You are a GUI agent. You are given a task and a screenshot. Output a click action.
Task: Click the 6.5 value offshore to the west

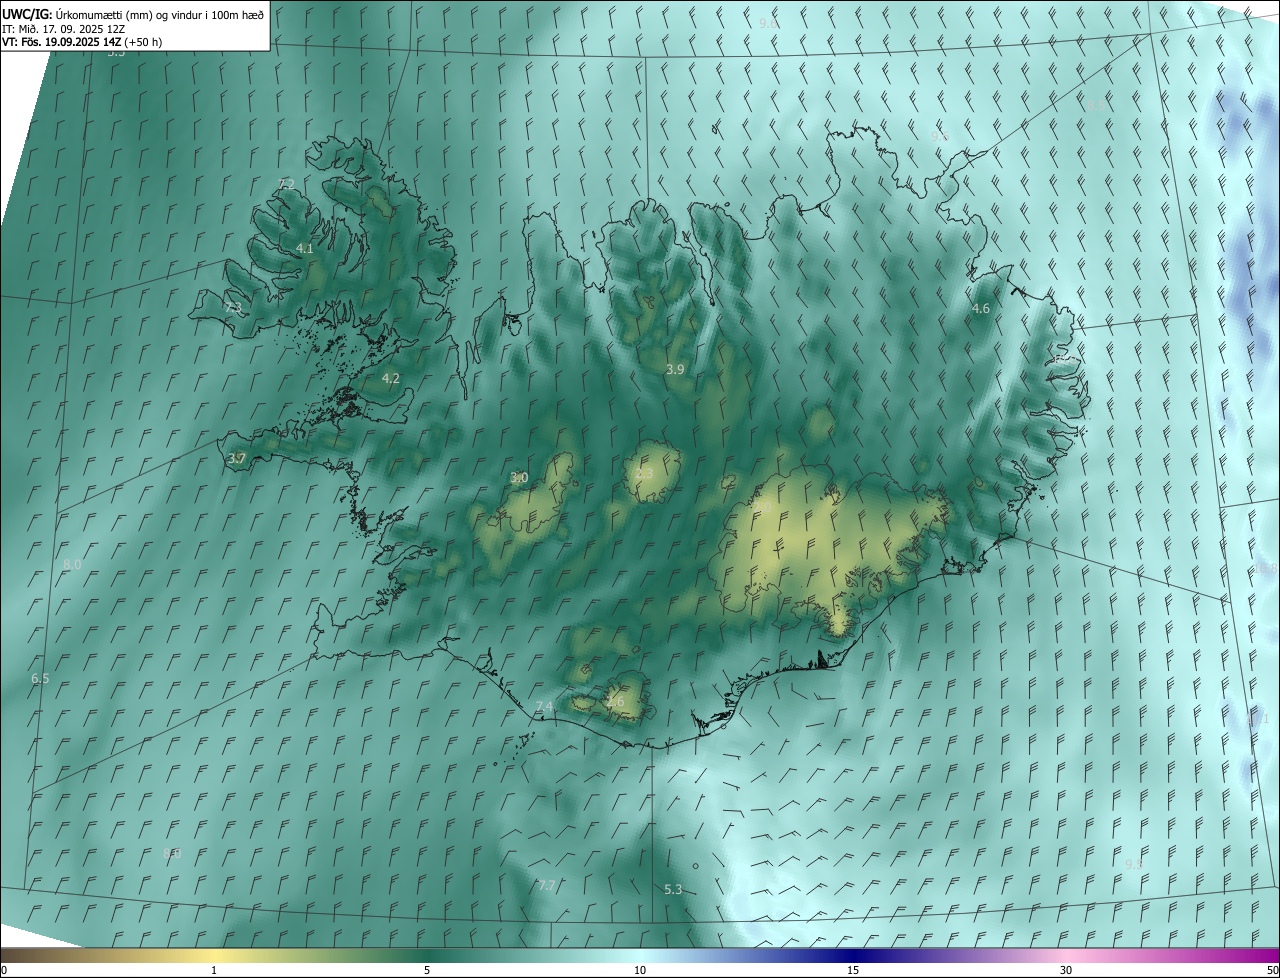pyautogui.click(x=40, y=678)
